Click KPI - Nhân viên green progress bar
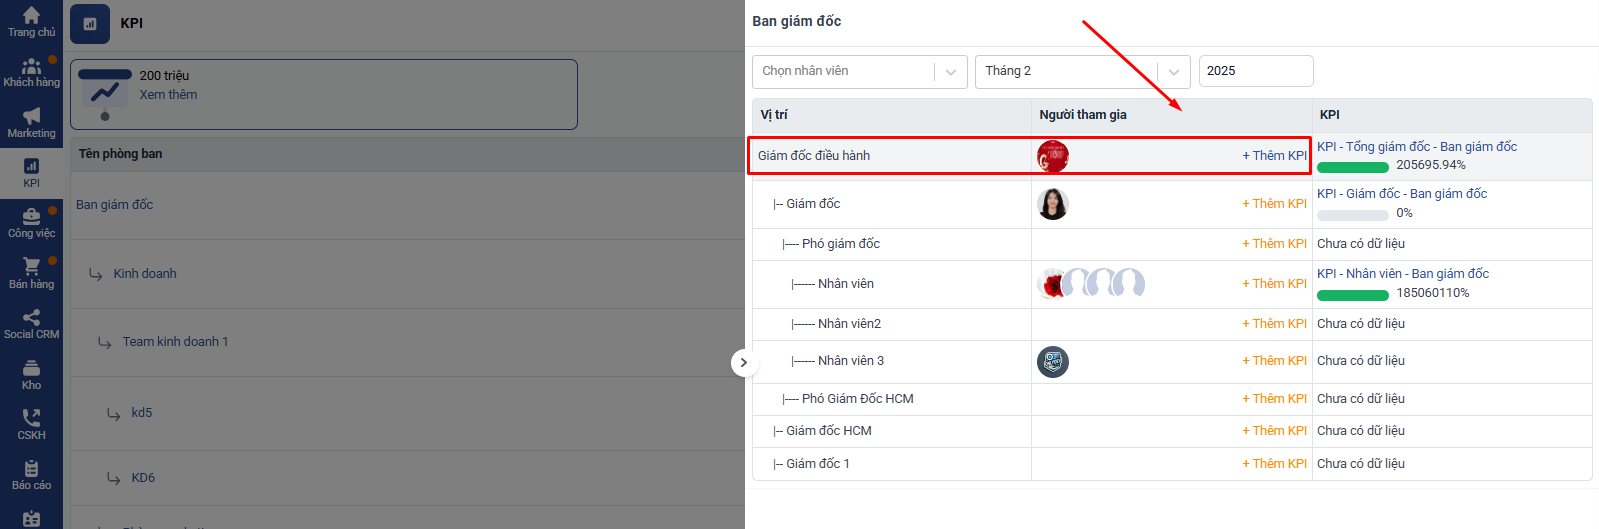Image resolution: width=1599 pixels, height=529 pixels. 1352,295
